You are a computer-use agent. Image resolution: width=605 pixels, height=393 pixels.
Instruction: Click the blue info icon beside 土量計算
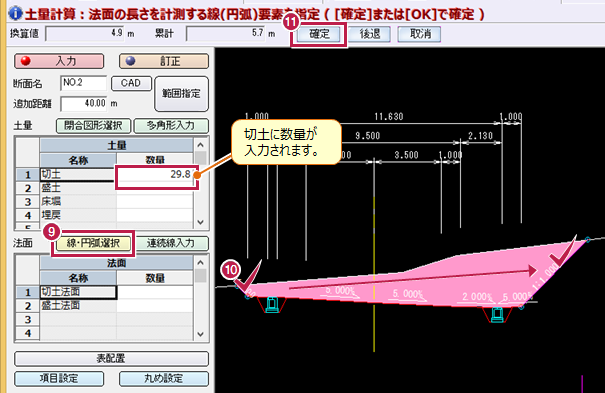(x=15, y=13)
